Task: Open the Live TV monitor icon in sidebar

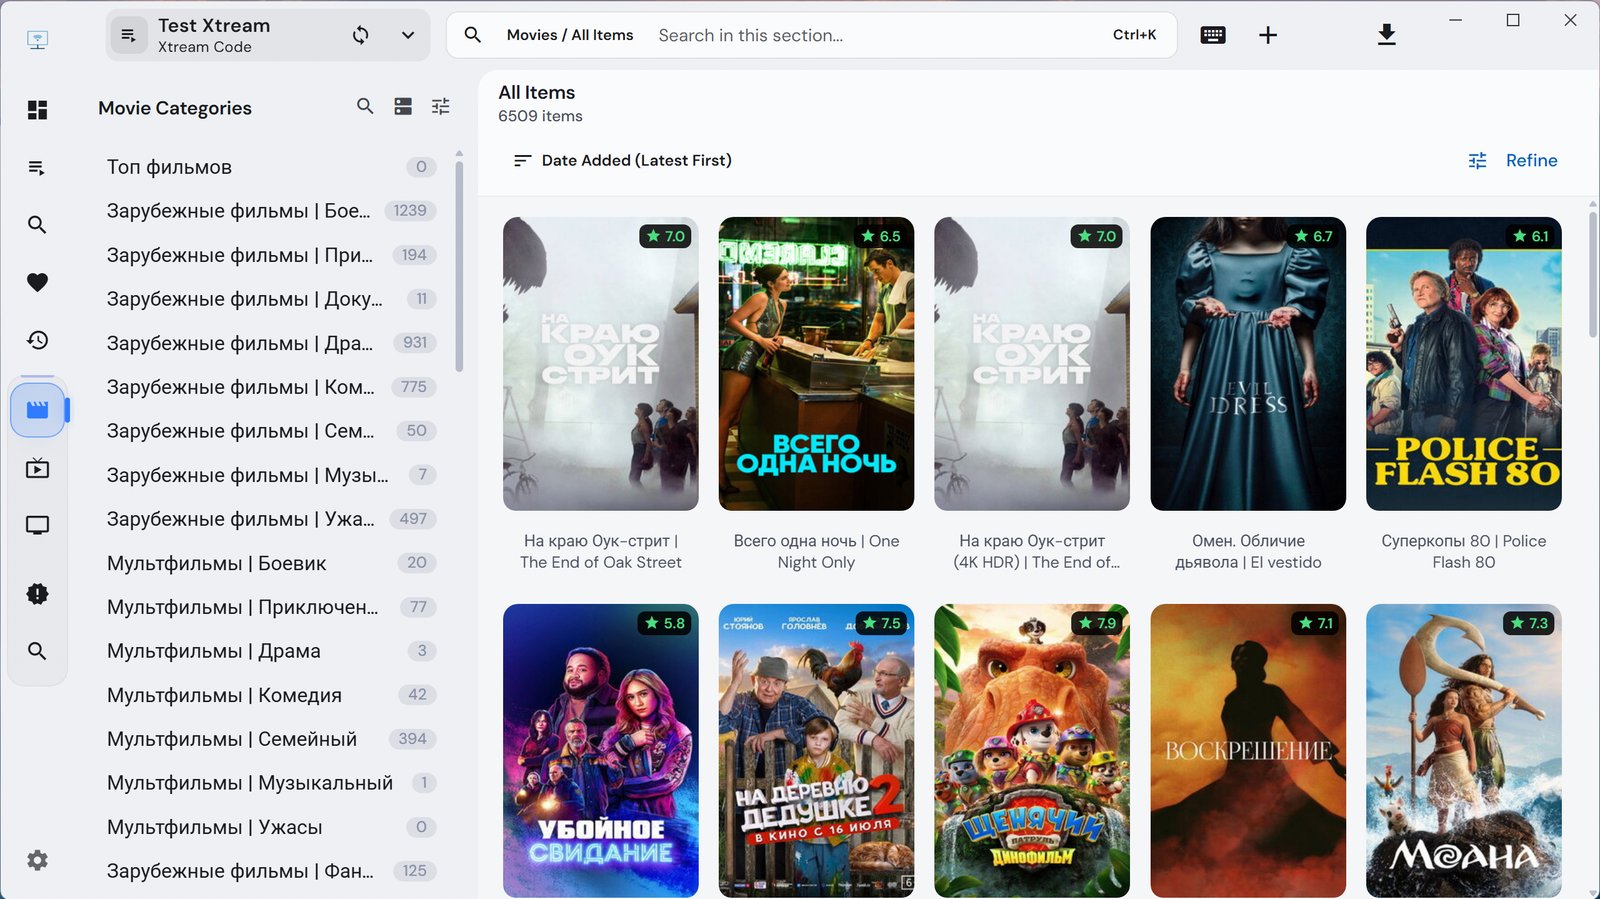Action: coord(37,525)
